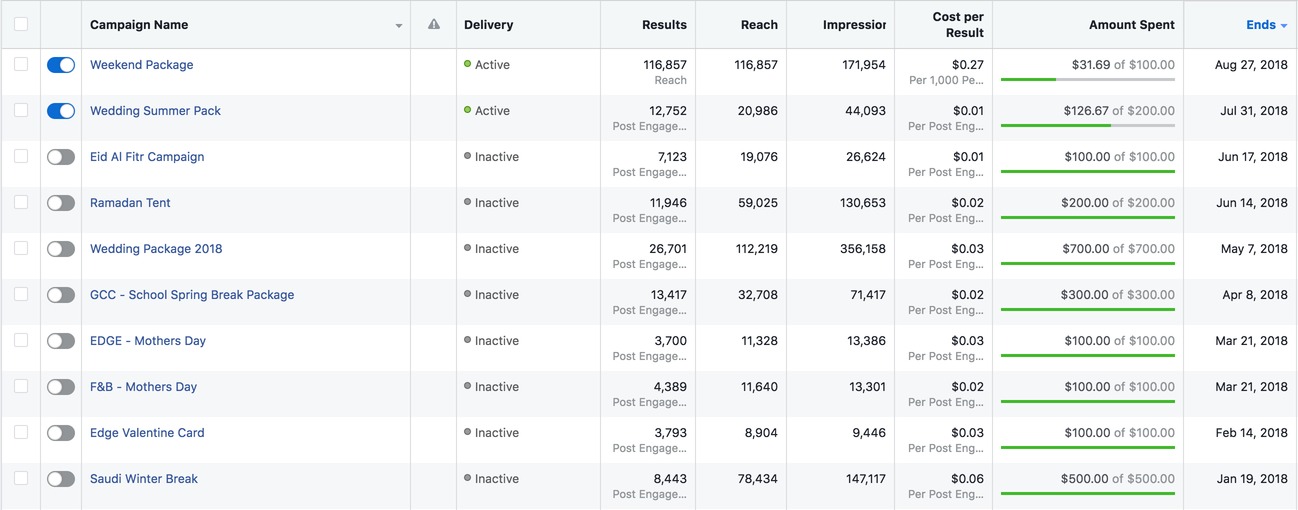Click the warning triangle column header icon
This screenshot has width=1298, height=510.
433,25
